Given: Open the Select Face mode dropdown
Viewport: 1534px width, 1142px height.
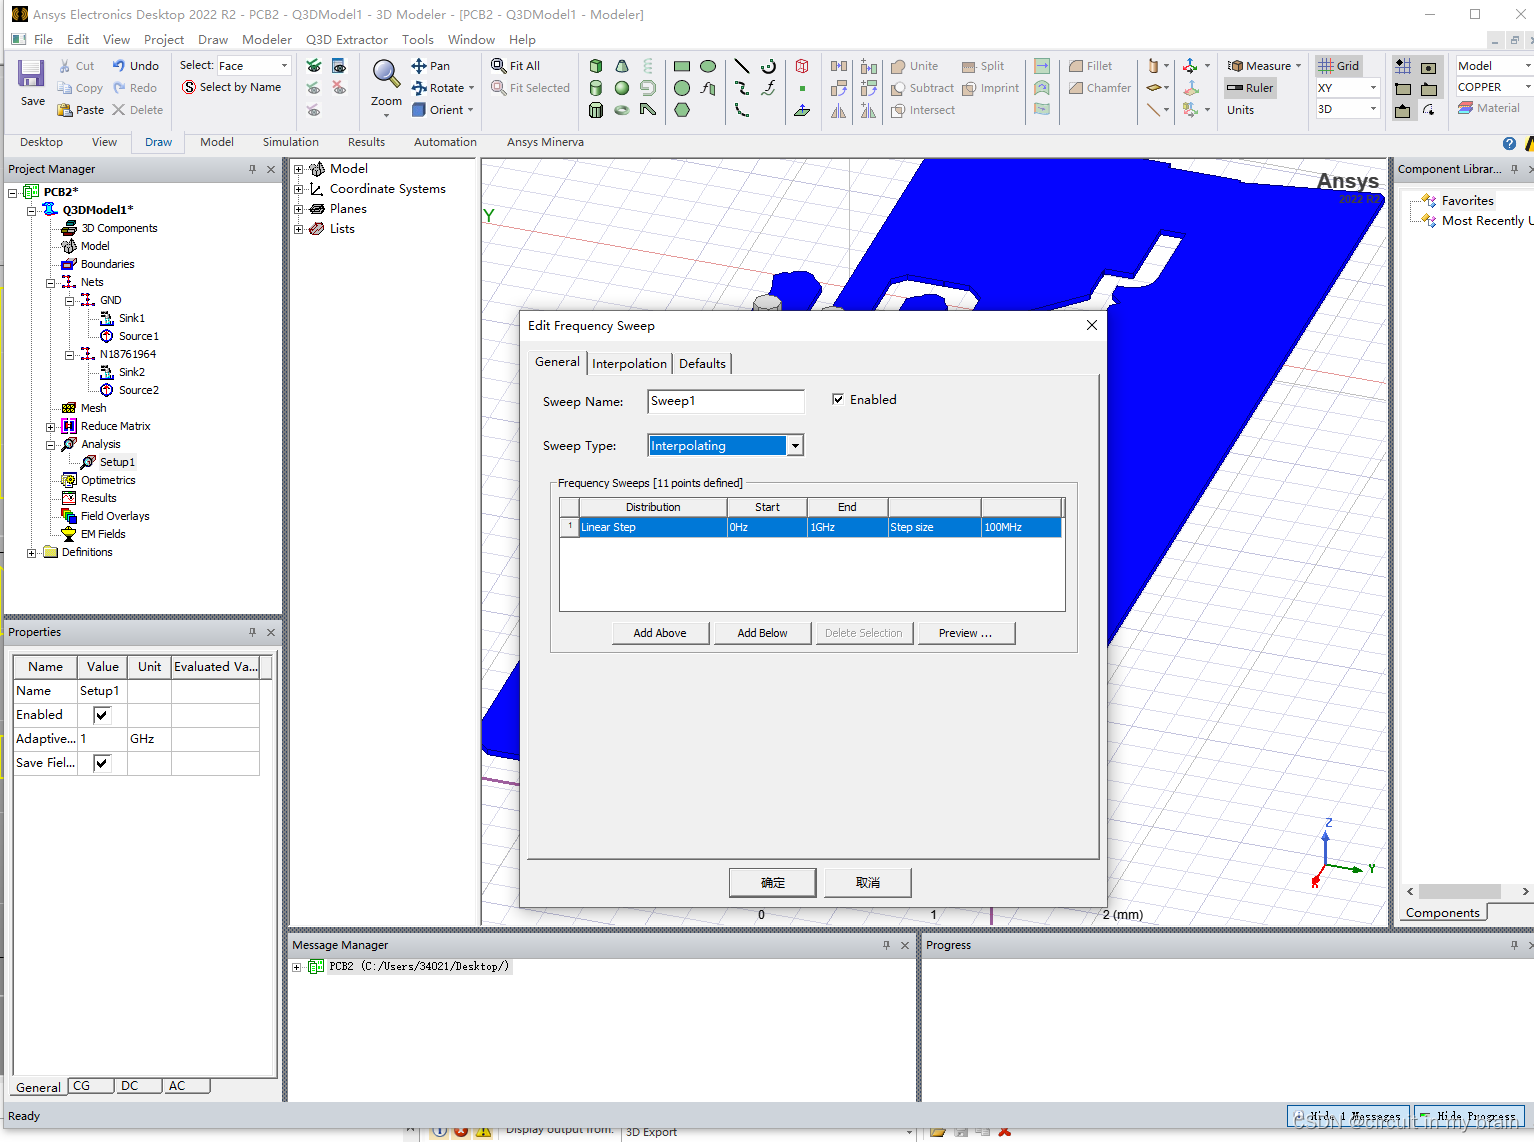Looking at the screenshot, I should (284, 66).
